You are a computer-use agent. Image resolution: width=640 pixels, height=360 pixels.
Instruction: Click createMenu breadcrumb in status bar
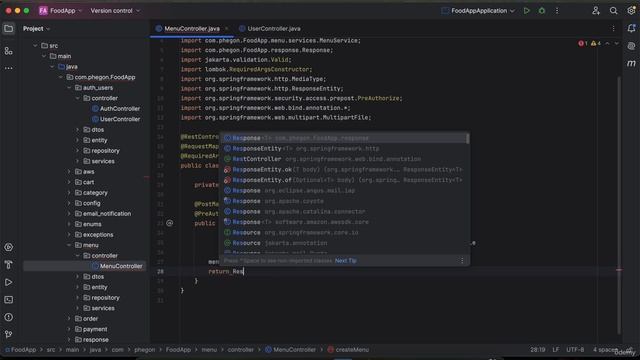tap(348, 350)
